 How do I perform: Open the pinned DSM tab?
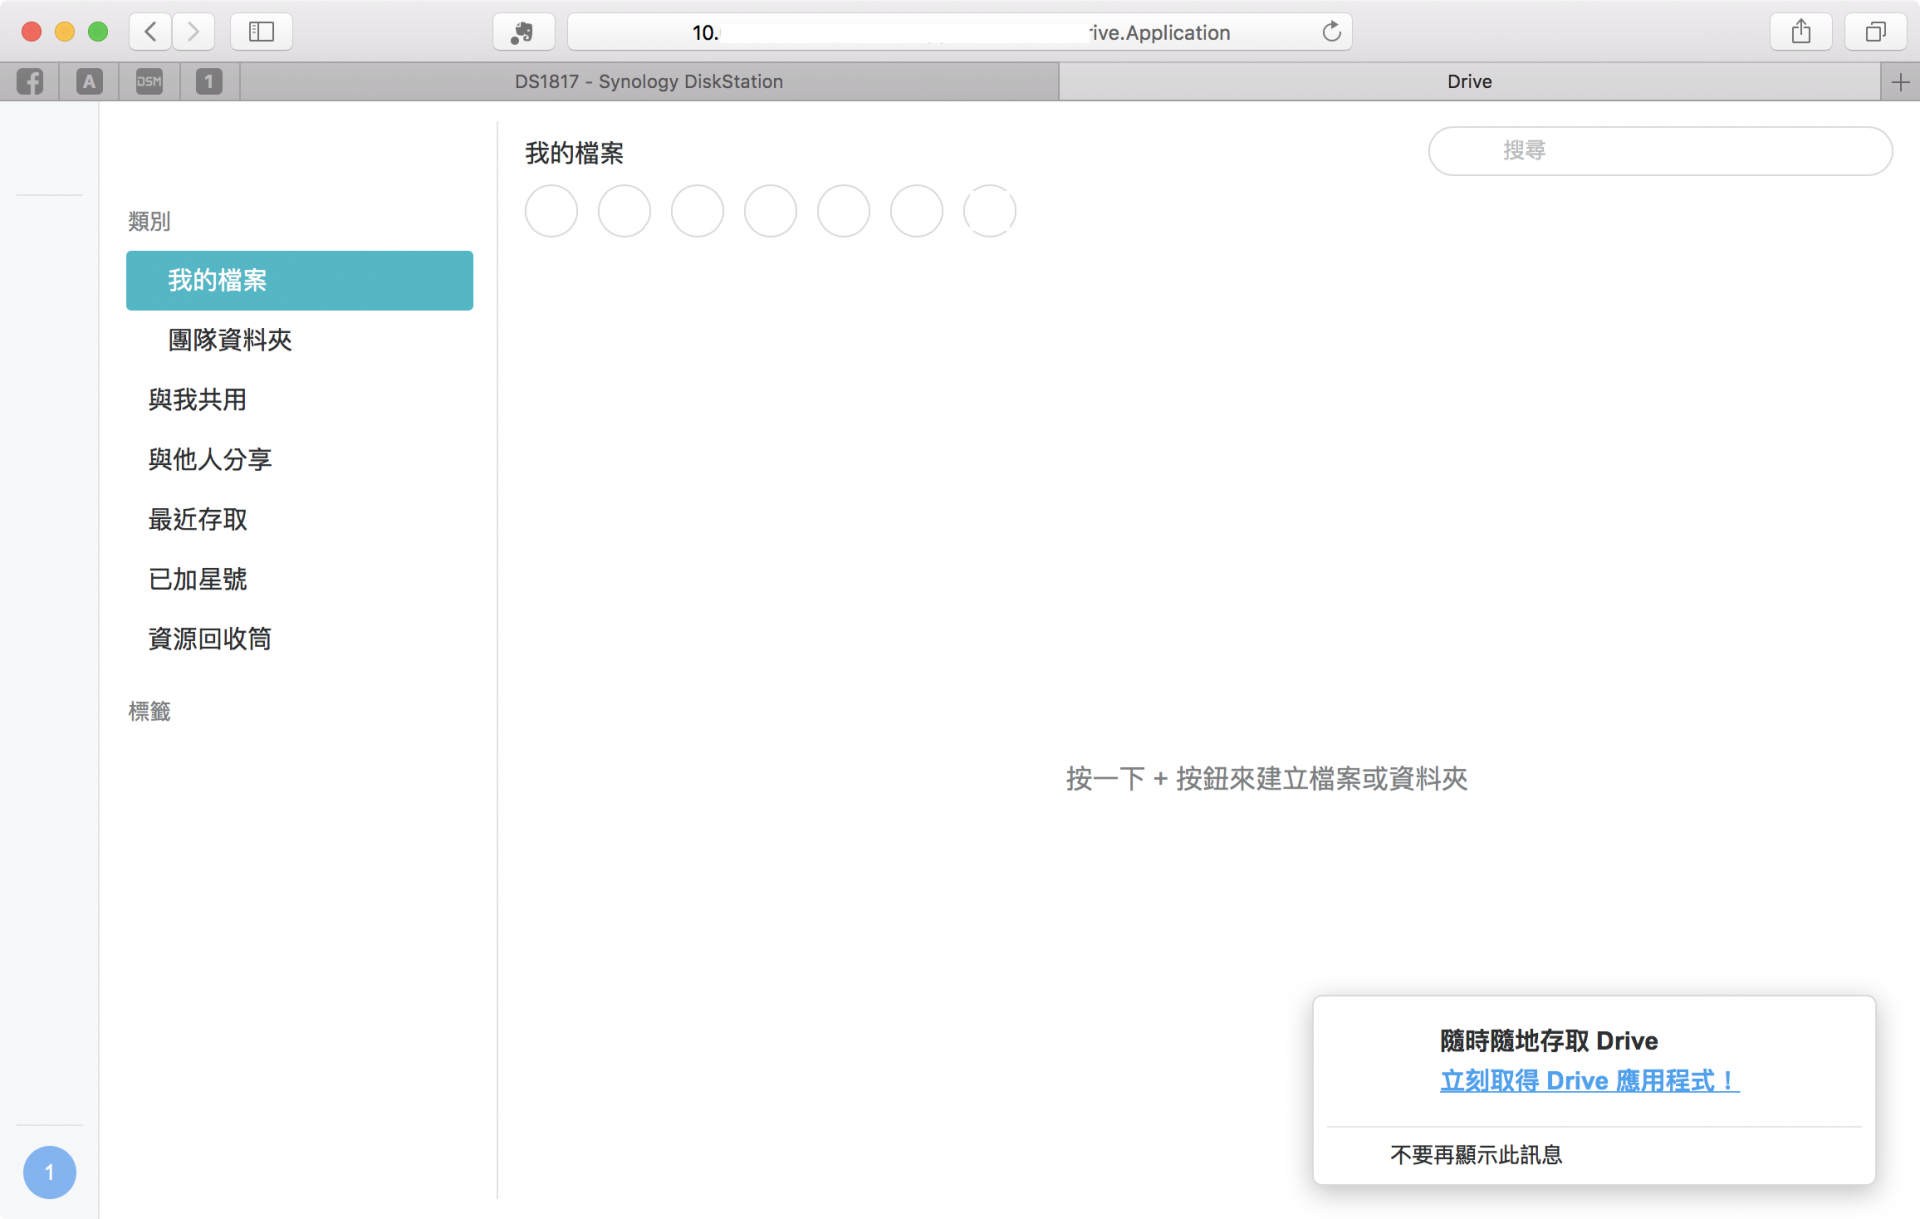click(x=149, y=82)
